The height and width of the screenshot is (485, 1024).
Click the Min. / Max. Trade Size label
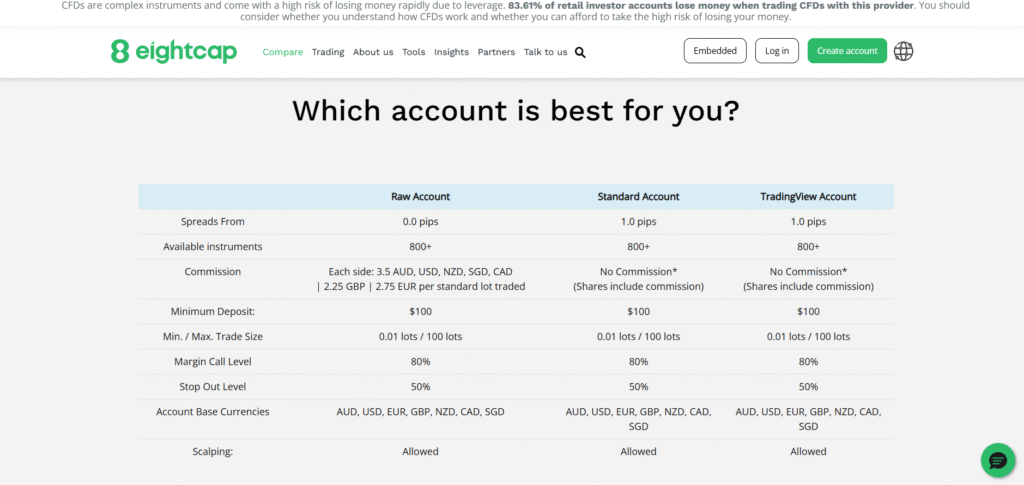(213, 337)
